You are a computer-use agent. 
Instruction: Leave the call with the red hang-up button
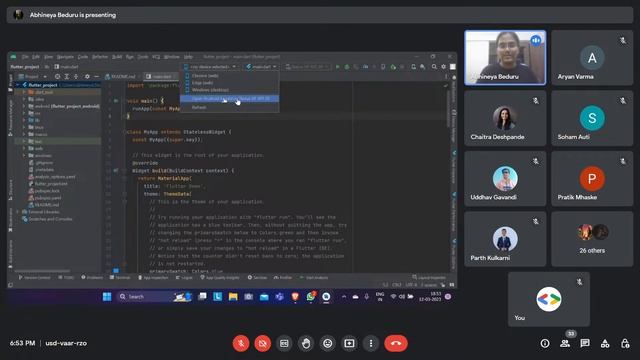(x=396, y=343)
